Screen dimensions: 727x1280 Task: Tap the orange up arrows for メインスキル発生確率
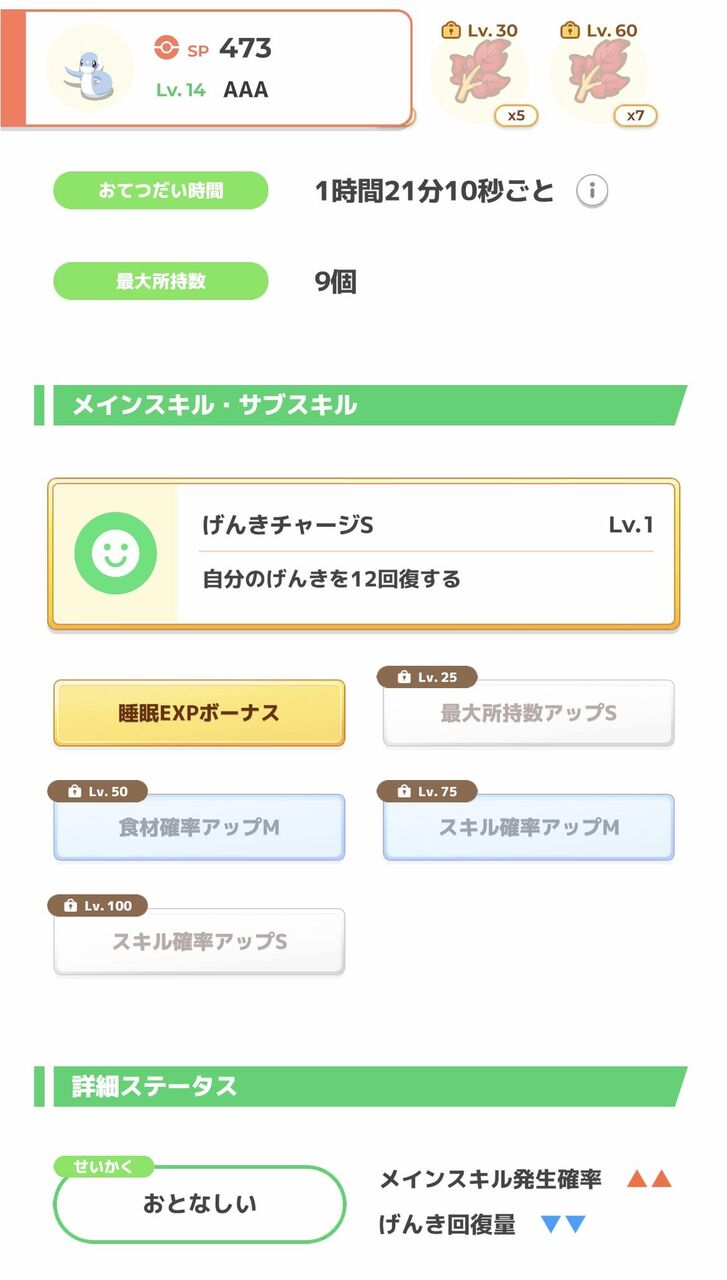tap(648, 1179)
